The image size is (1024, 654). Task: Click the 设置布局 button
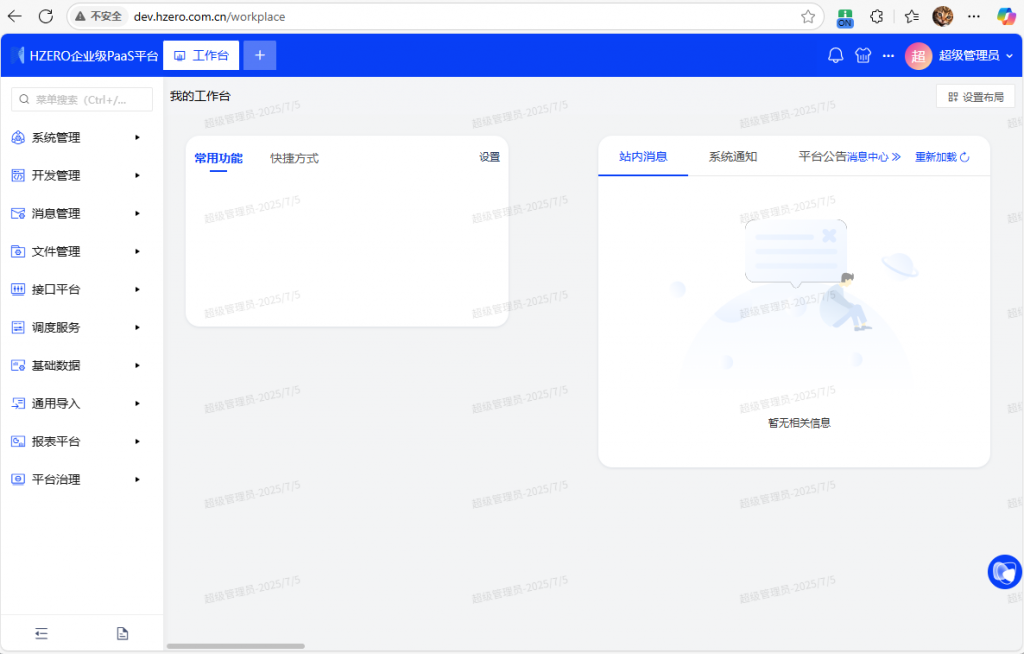[975, 97]
